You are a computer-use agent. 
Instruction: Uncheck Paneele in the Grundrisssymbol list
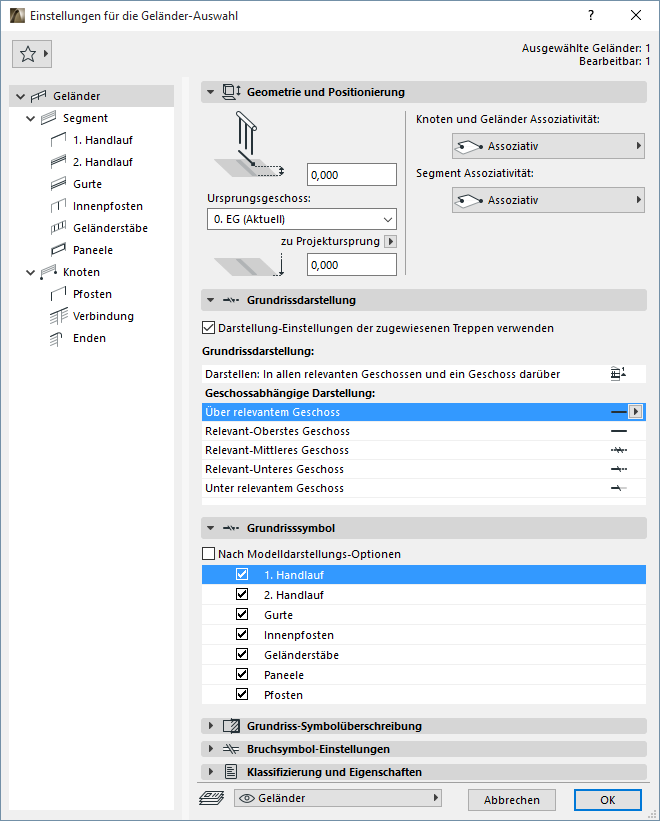[241, 674]
